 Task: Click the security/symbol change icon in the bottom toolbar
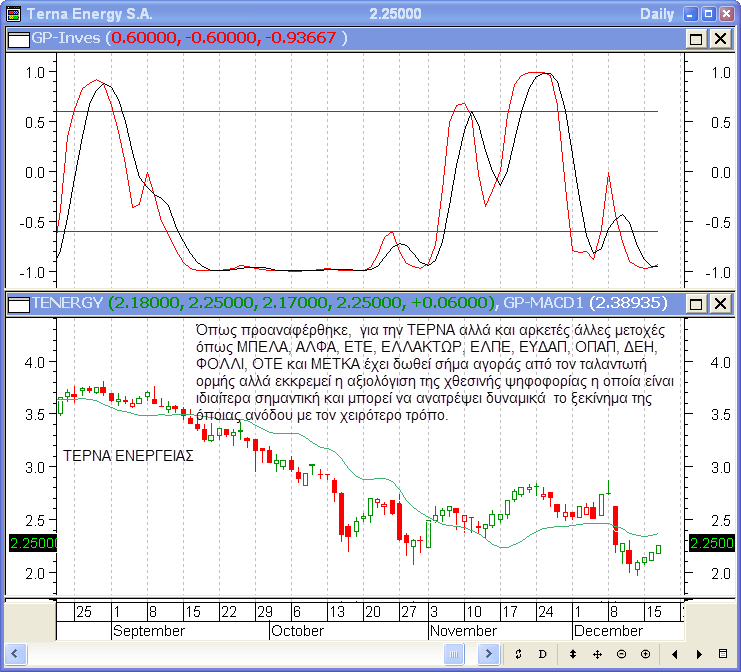click(519, 654)
